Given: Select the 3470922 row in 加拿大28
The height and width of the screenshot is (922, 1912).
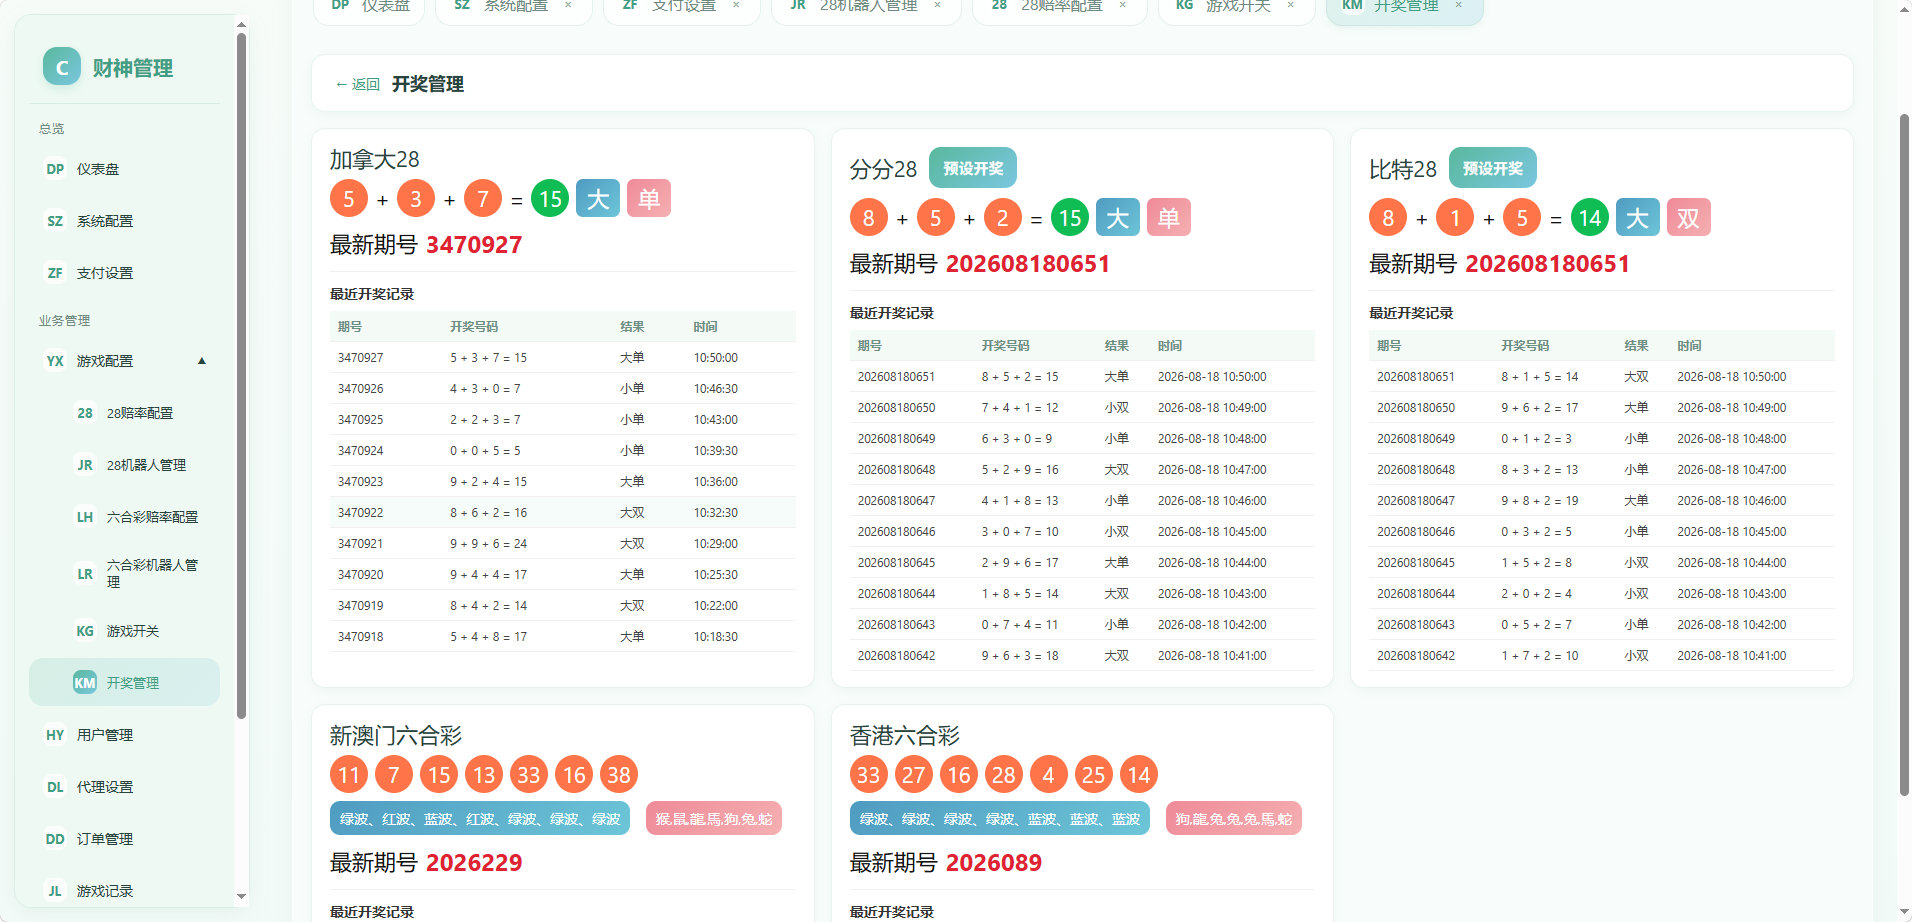Looking at the screenshot, I should point(563,512).
